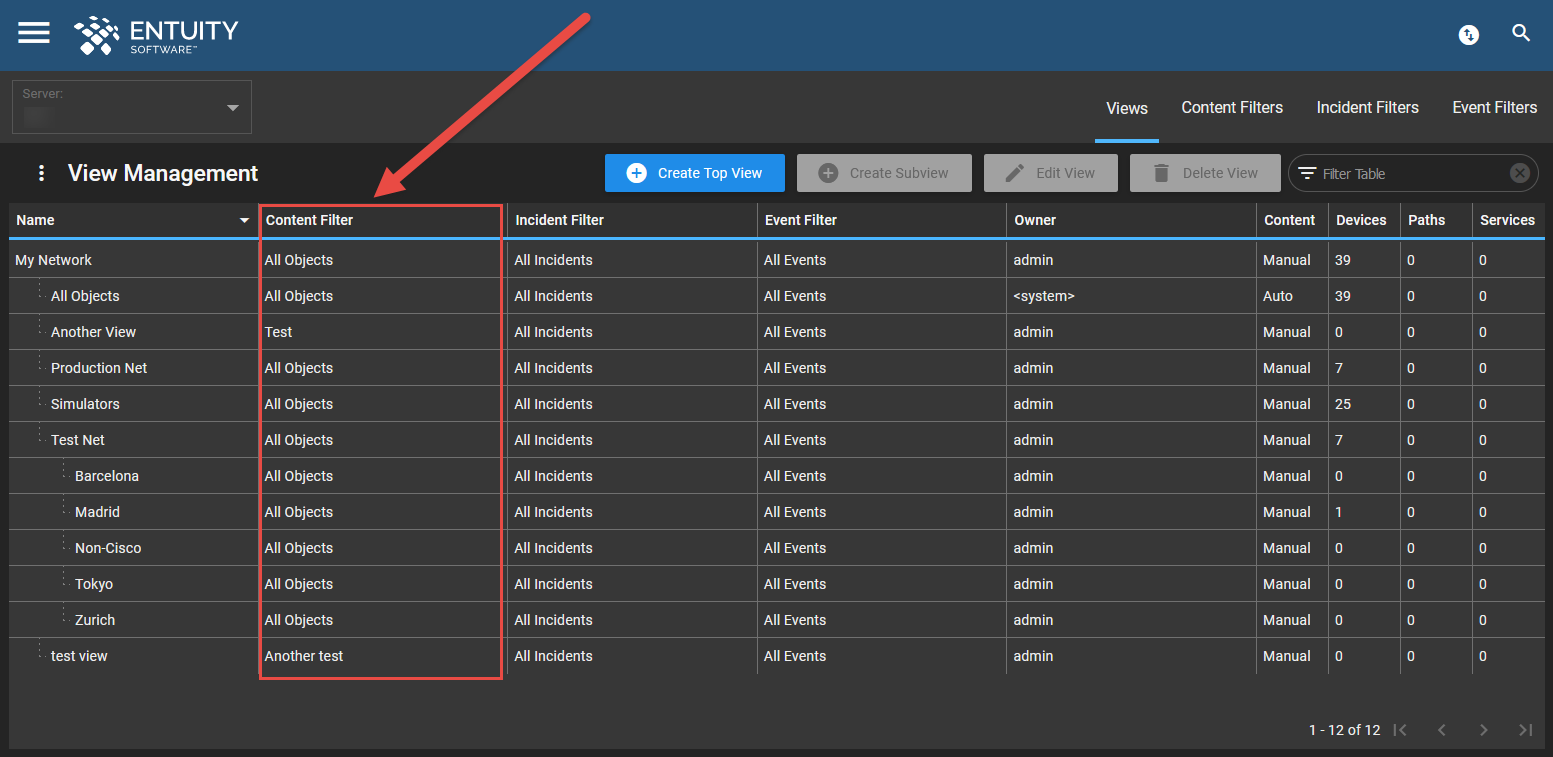Select the Event Filters tab
Screen dimensions: 1553x757
[1494, 108]
